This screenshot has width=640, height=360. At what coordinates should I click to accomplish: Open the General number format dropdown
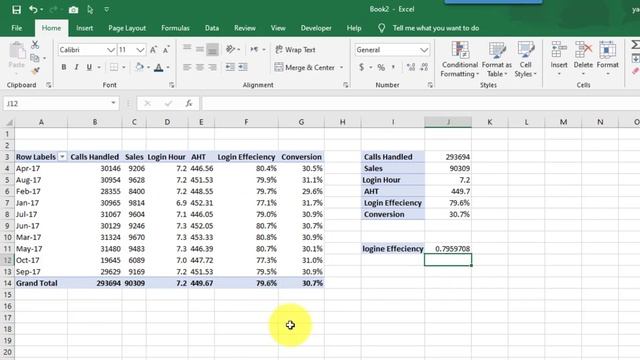click(x=424, y=50)
